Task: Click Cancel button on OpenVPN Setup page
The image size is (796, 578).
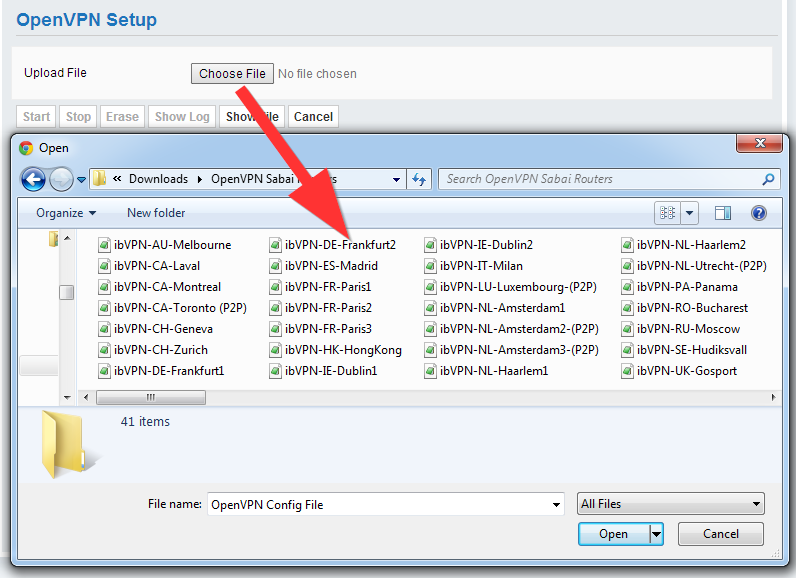Action: point(313,117)
